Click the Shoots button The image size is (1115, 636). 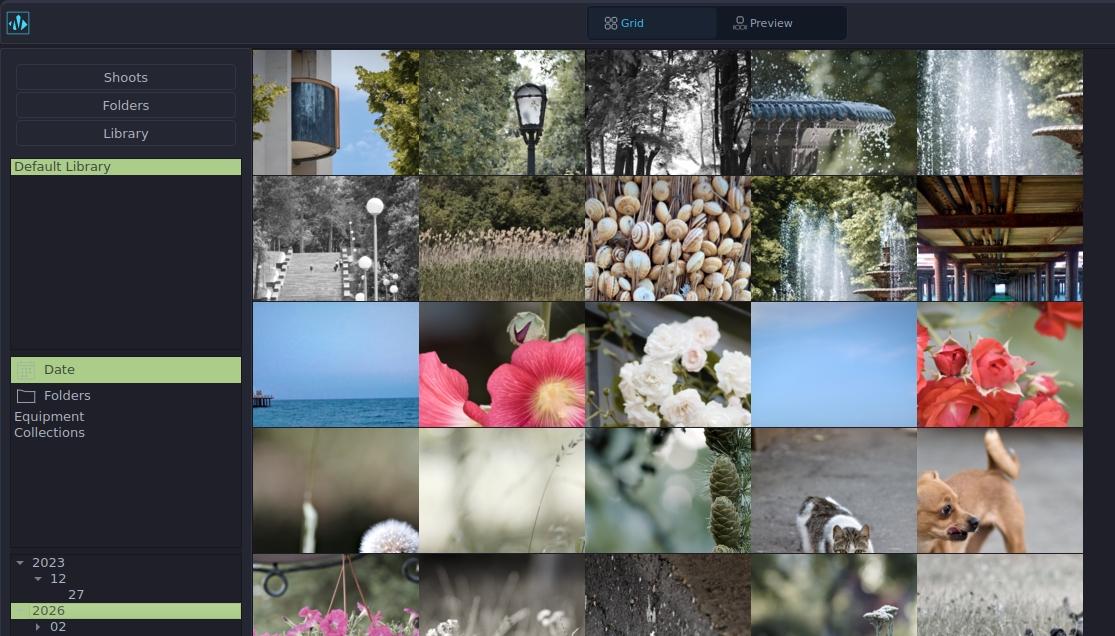tap(126, 78)
